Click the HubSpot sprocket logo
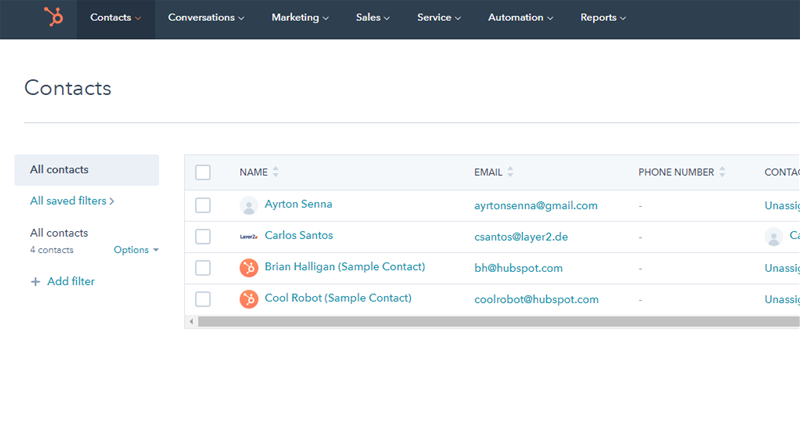Image resolution: width=800 pixels, height=438 pixels. [x=52, y=18]
